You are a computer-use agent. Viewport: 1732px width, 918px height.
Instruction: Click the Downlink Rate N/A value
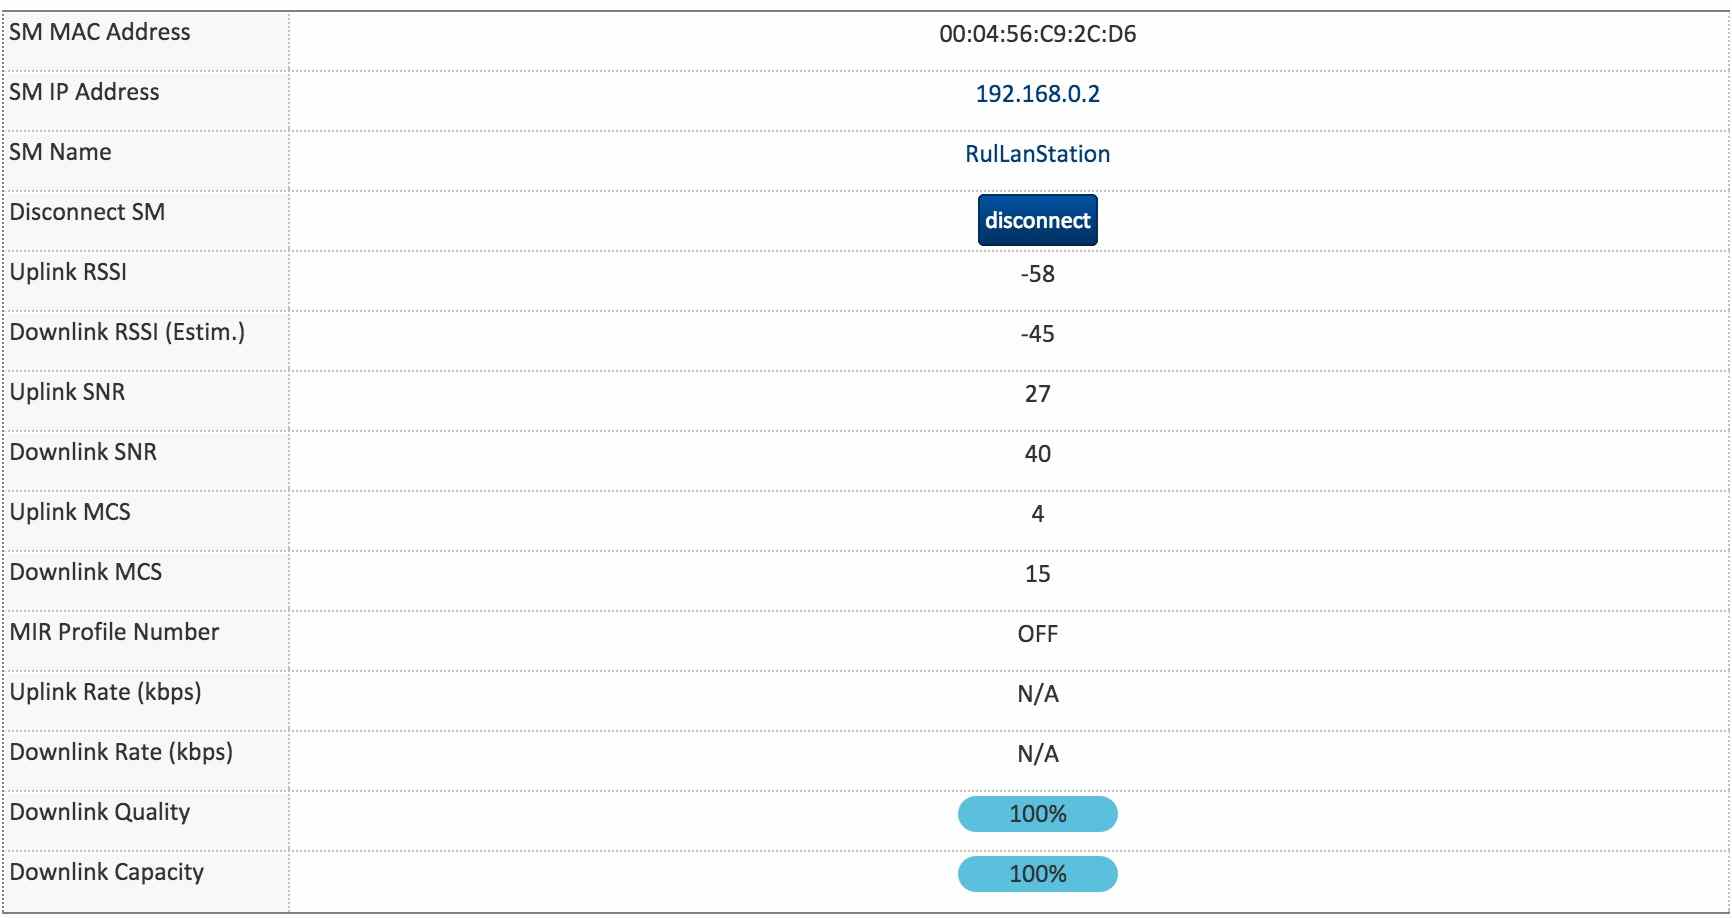(x=1037, y=754)
